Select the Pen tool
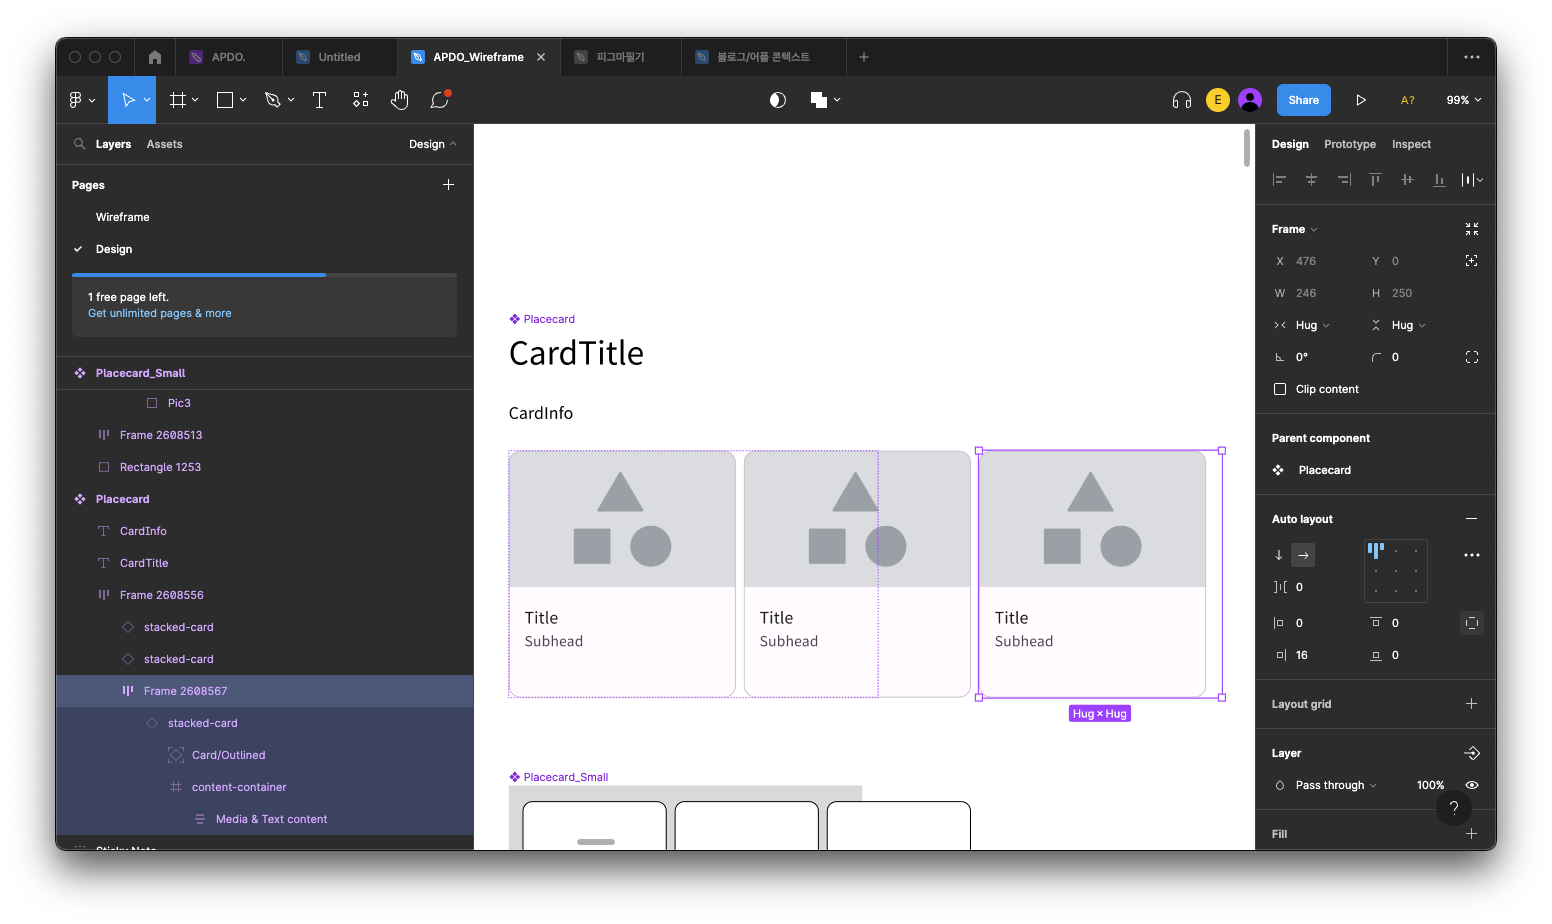The height and width of the screenshot is (924, 1552). (272, 100)
